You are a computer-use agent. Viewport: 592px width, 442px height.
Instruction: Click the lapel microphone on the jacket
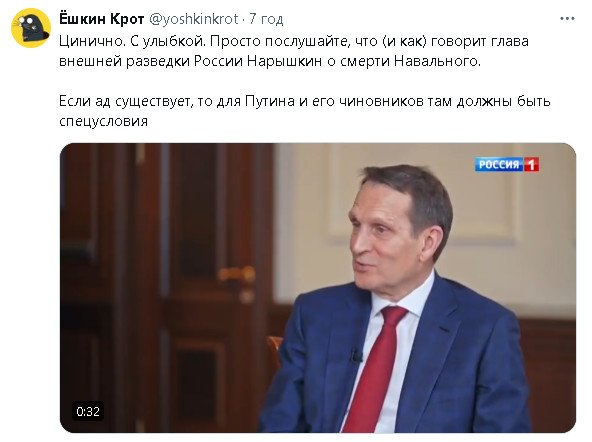click(355, 355)
